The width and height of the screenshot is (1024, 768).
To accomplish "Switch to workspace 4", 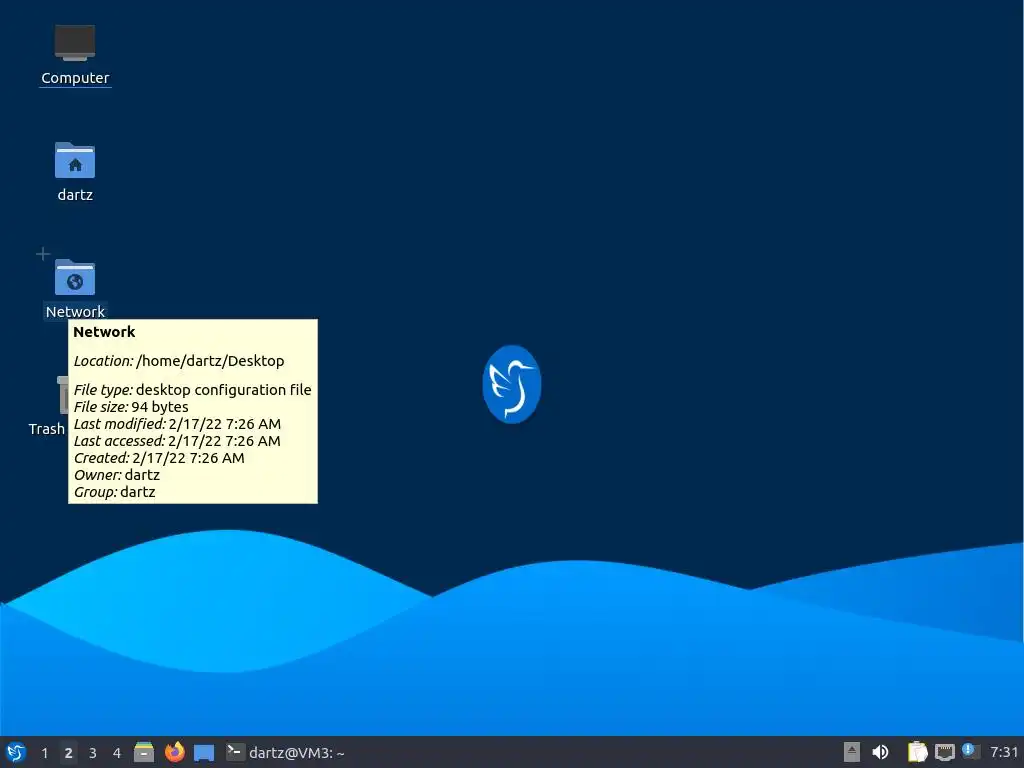I will click(x=117, y=753).
